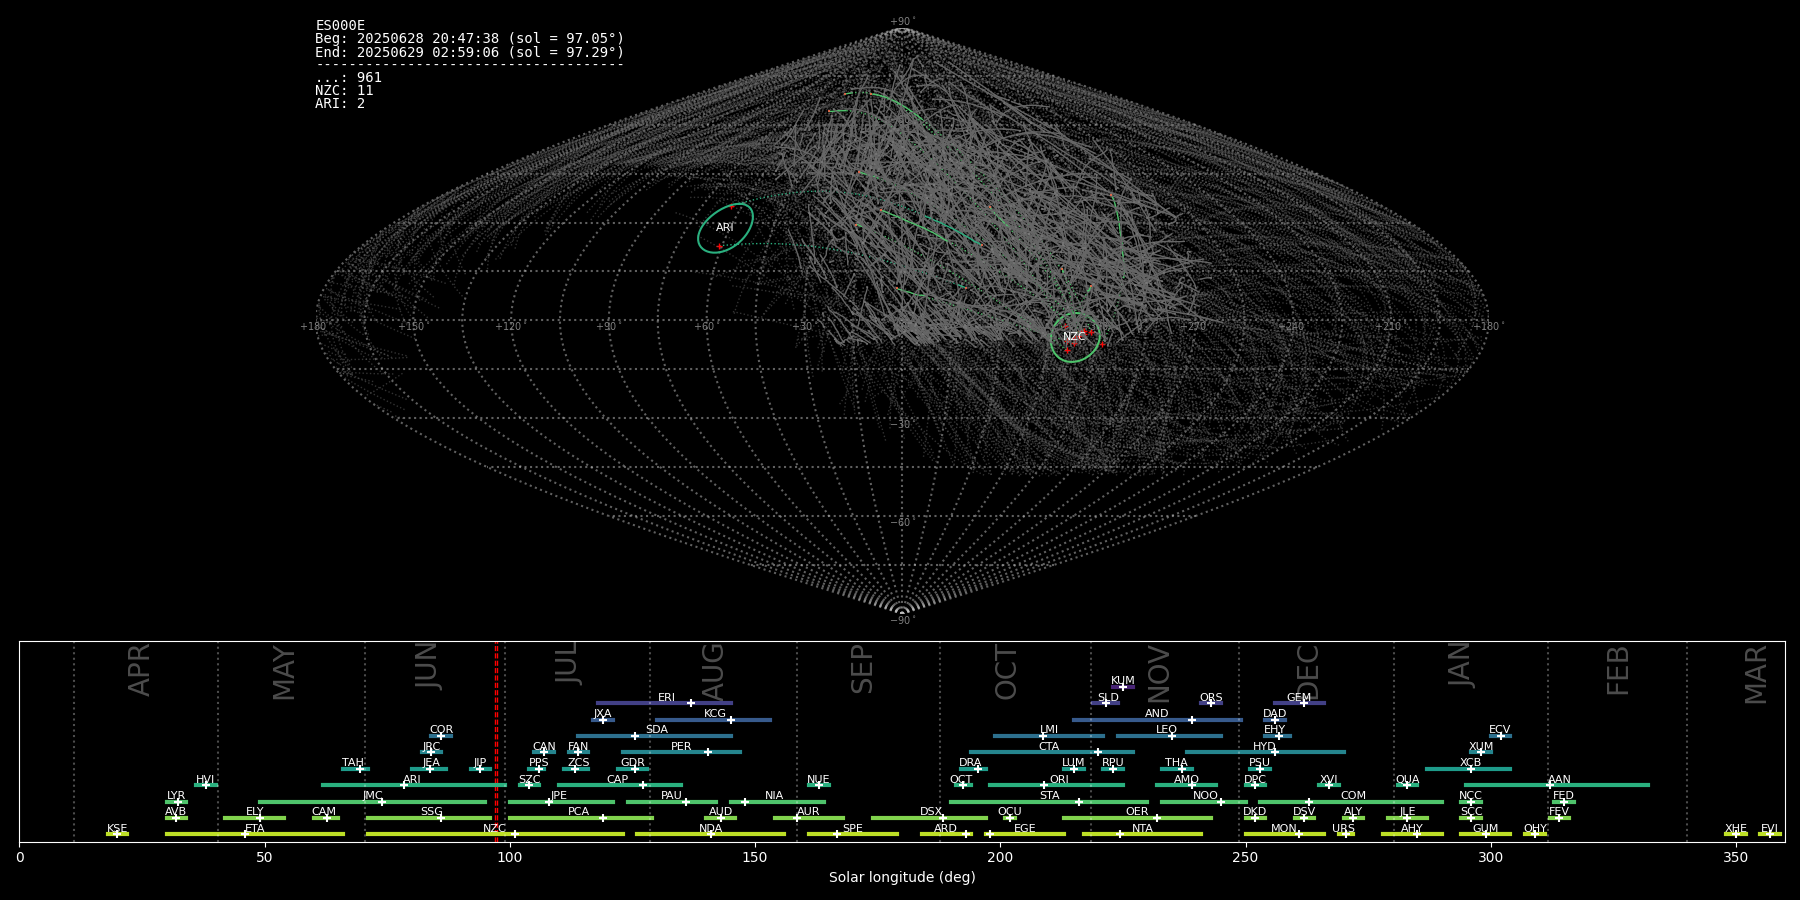Click the DEC month label
The image size is (1800, 900).
[1308, 672]
